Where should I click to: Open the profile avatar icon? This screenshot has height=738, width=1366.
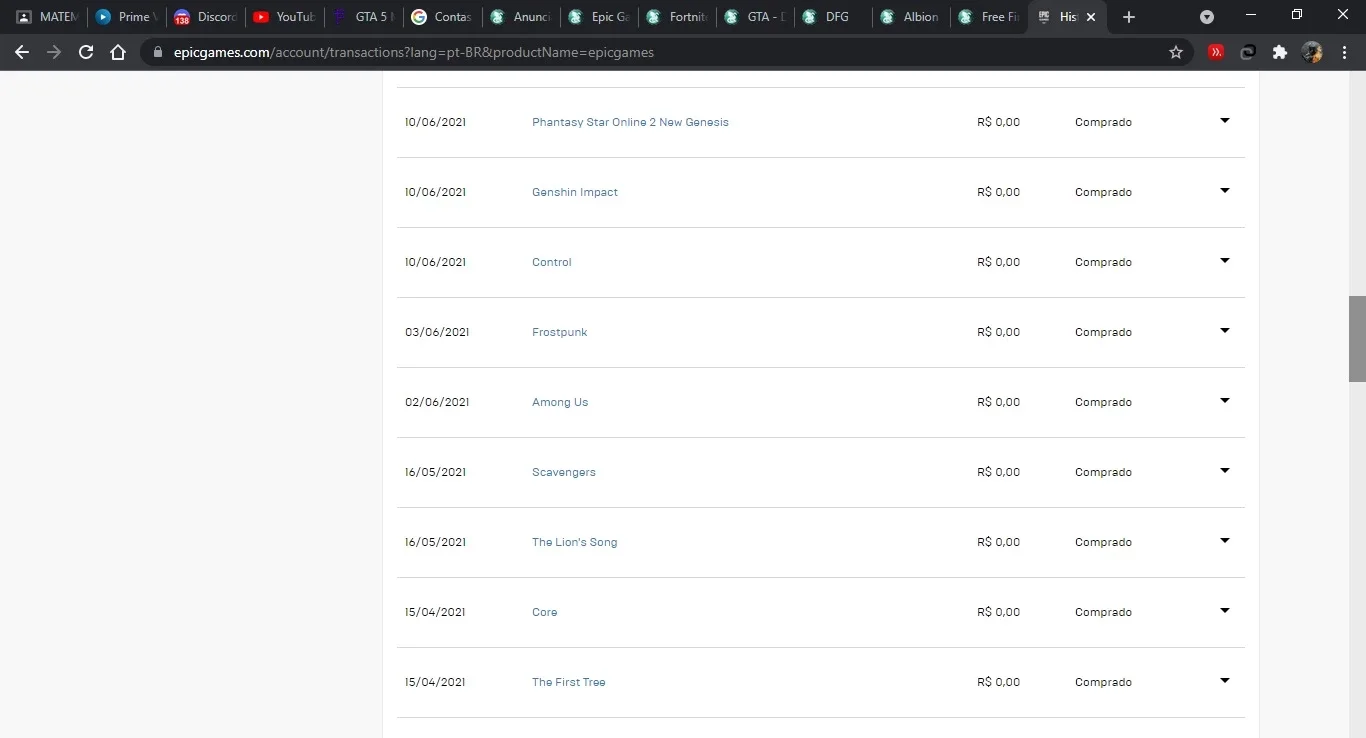pos(1312,52)
